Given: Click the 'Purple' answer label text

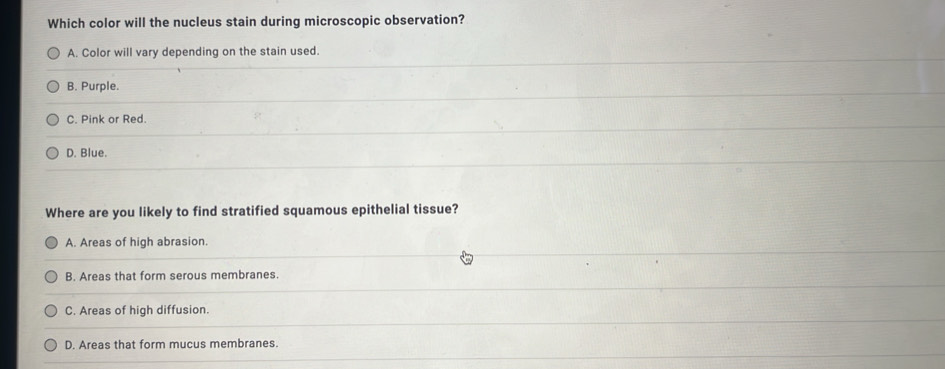Looking at the screenshot, I should [100, 86].
